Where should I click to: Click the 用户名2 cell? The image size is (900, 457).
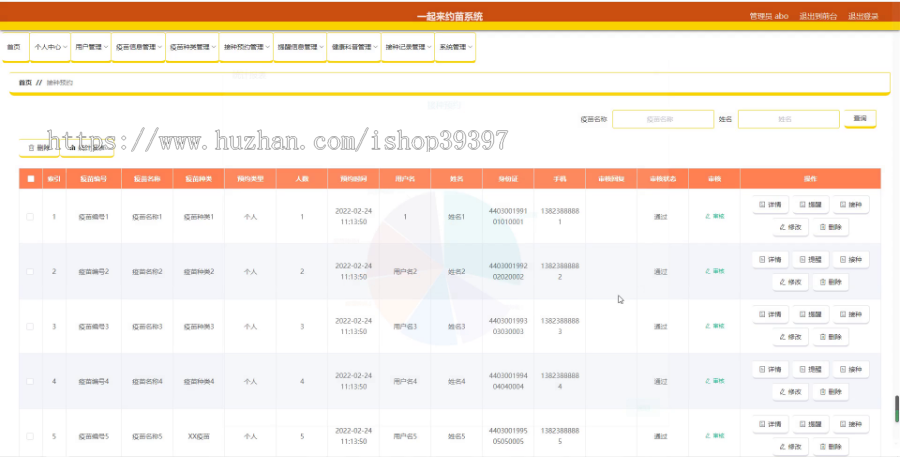point(405,272)
